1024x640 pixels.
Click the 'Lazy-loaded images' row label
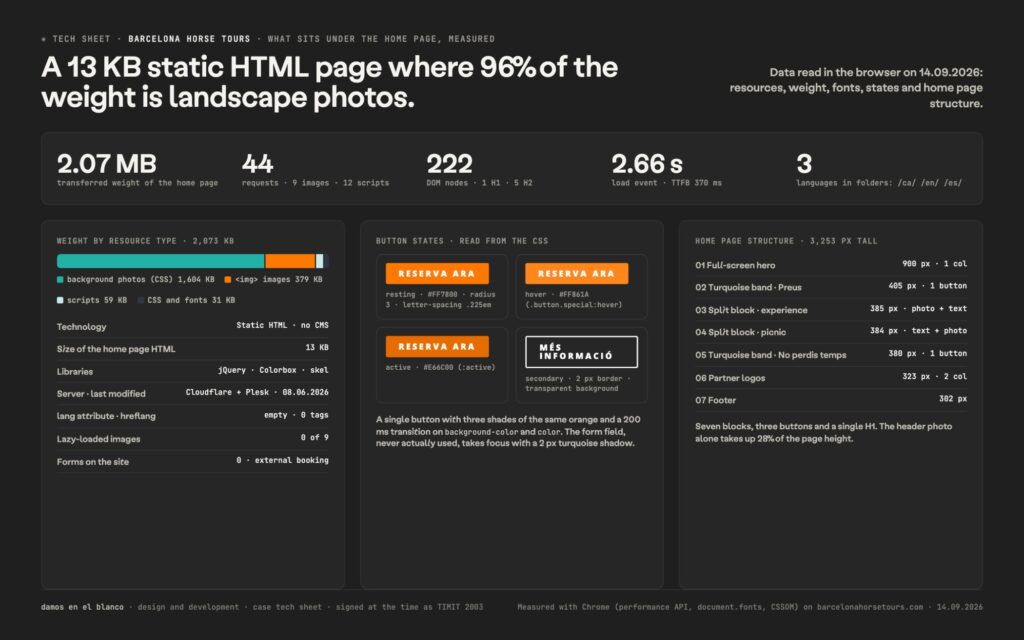[x=99, y=439]
